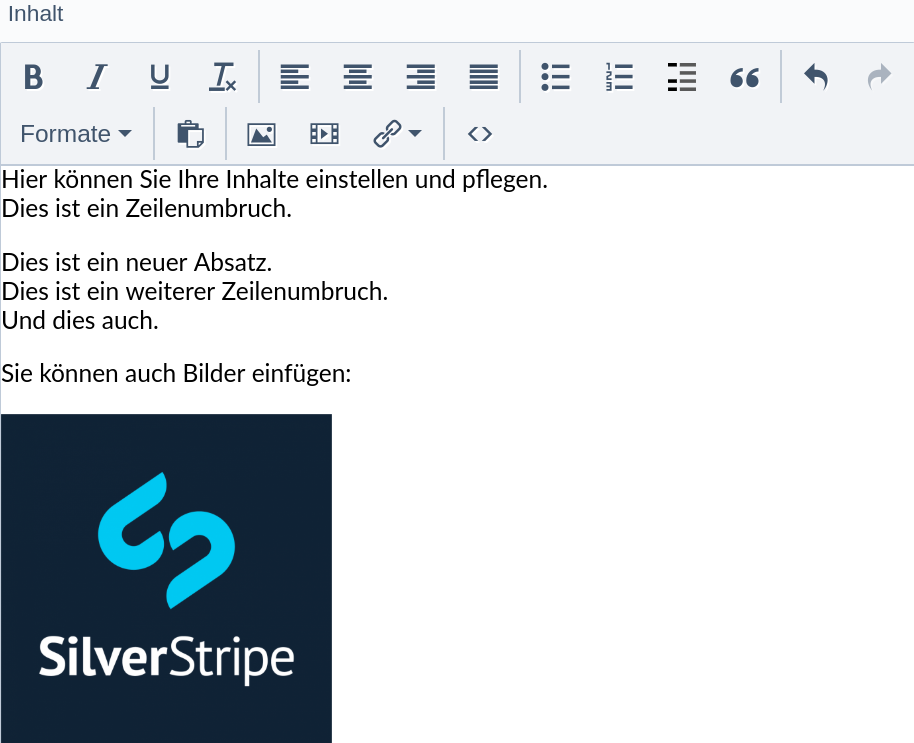
Task: Clear text formatting
Action: (223, 77)
